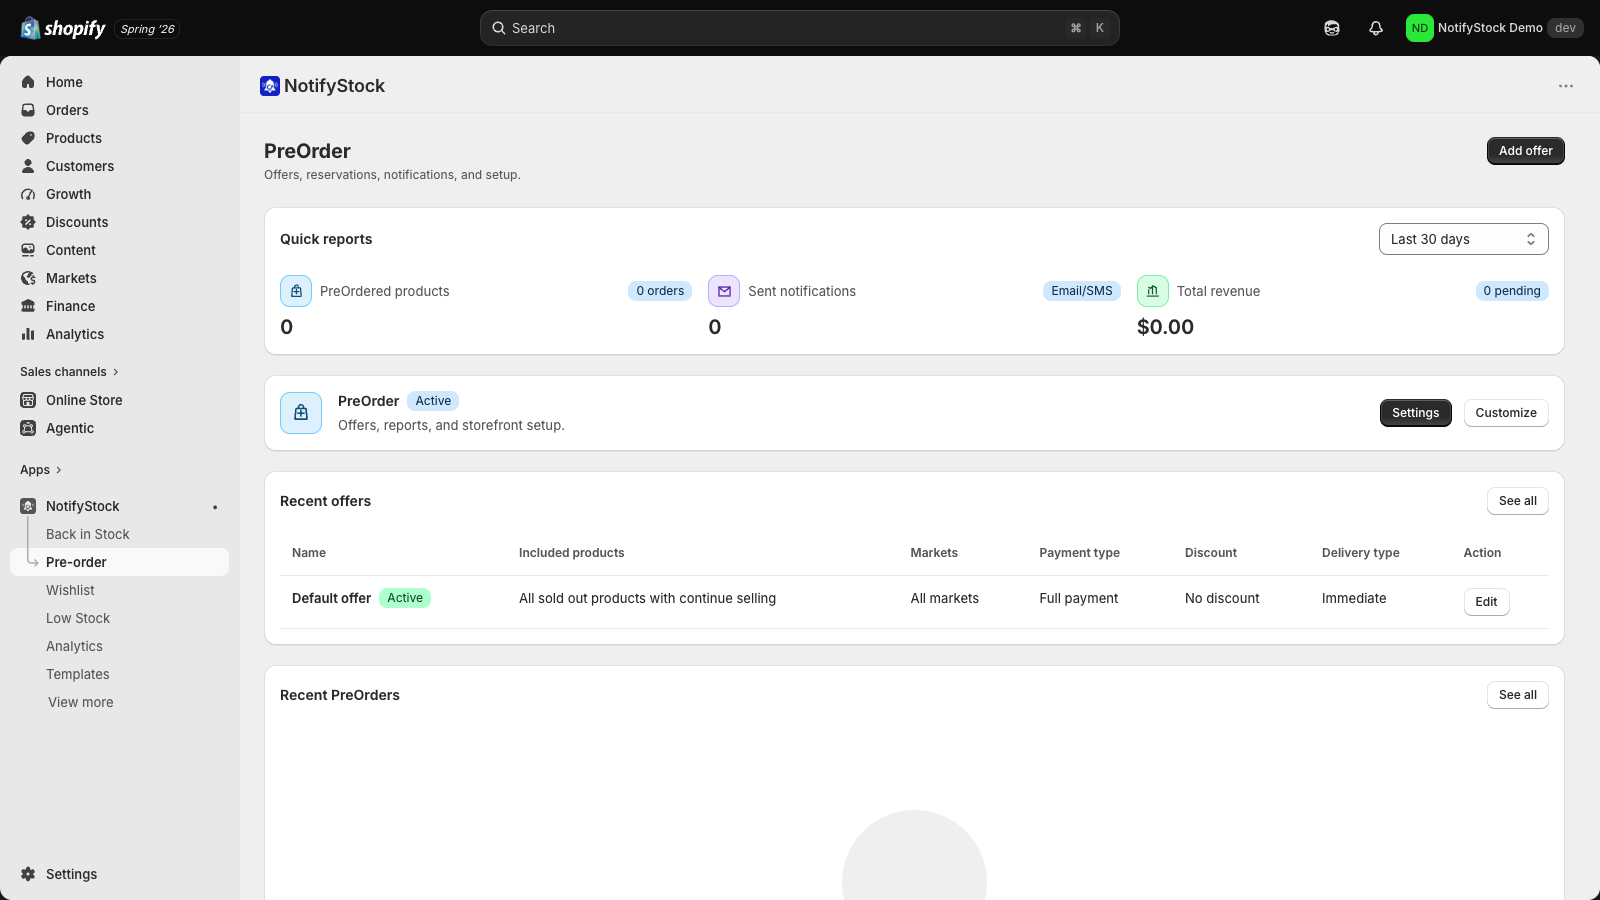Expand View more in NotifyStock menu
Viewport: 1600px width, 900px height.
pyautogui.click(x=81, y=702)
